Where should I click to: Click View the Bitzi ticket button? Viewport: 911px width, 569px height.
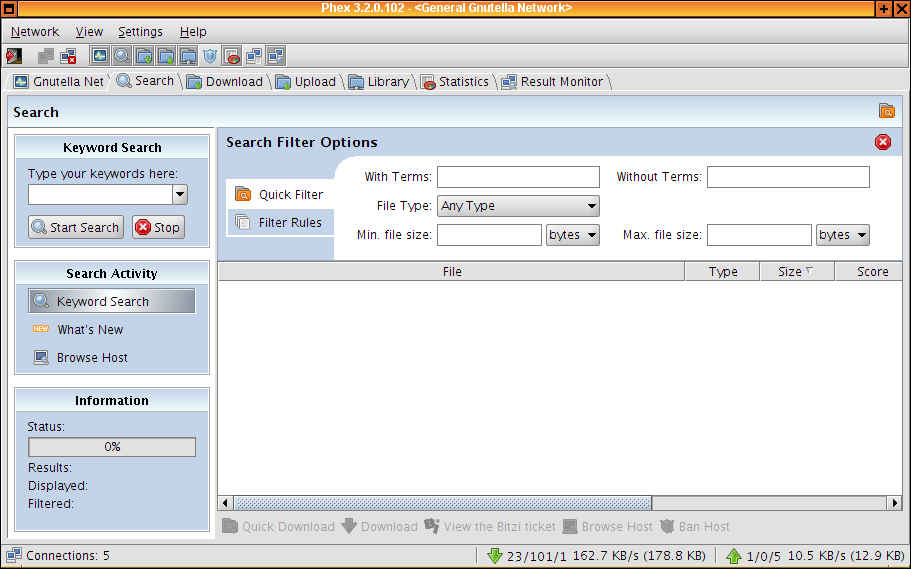pyautogui.click(x=490, y=527)
